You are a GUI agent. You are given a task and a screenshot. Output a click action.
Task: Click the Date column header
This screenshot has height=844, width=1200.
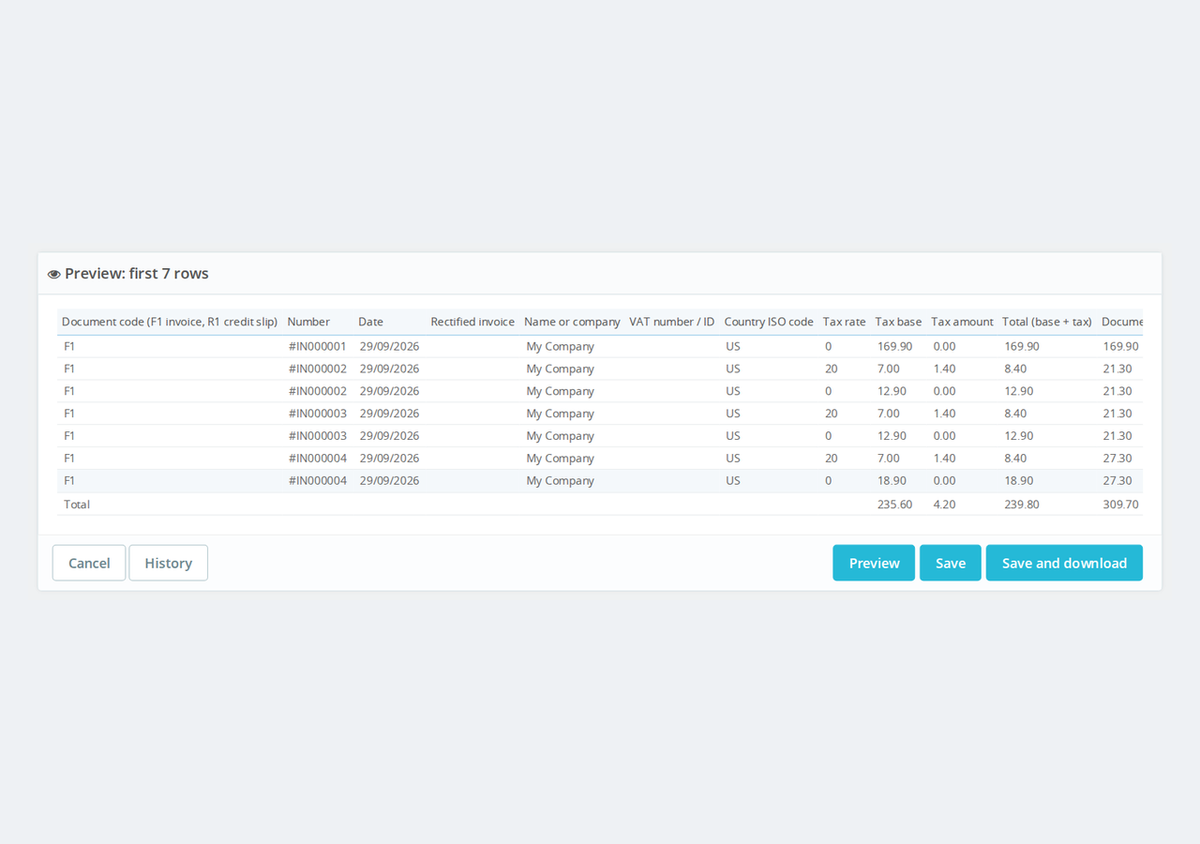point(371,322)
